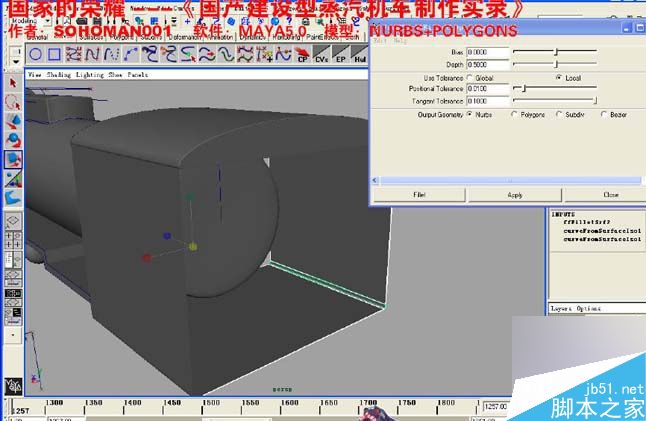Open the Polygons shelf tab

[x=121, y=37]
